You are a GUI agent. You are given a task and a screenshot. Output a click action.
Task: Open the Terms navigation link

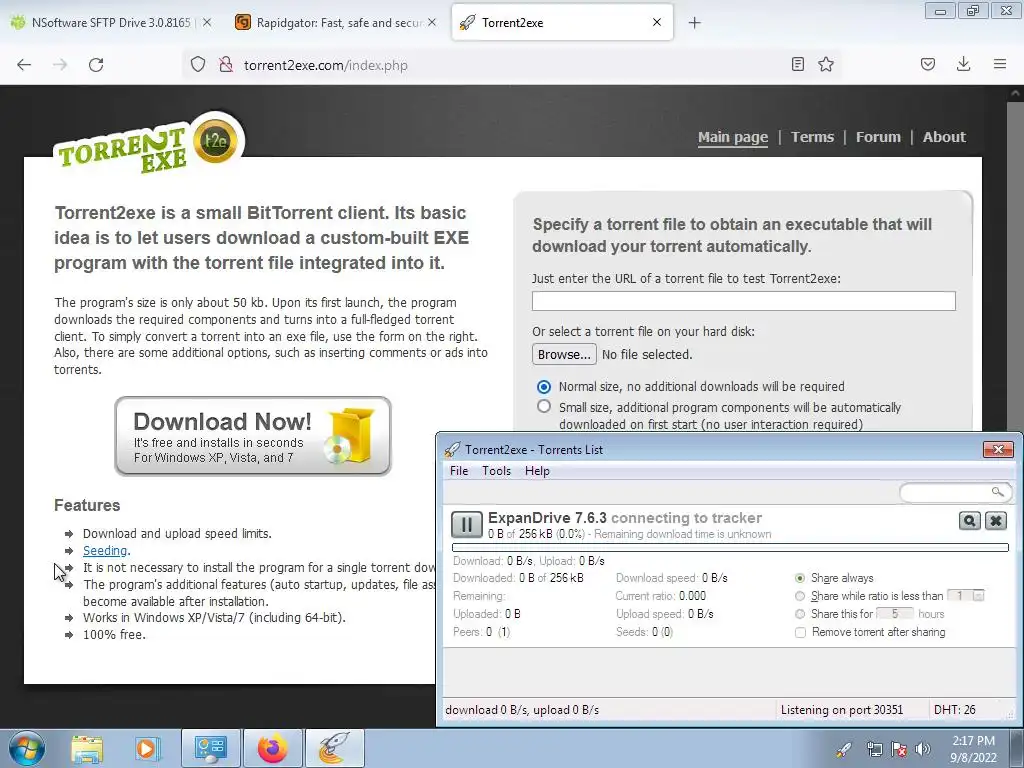[812, 137]
